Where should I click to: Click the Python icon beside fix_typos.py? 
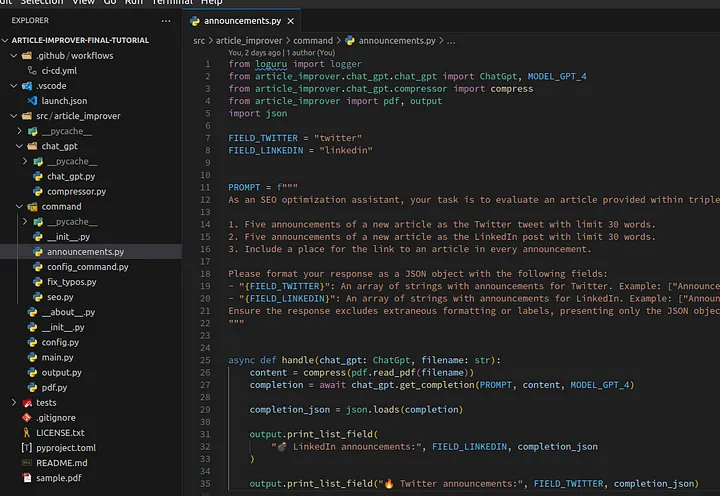point(38,282)
